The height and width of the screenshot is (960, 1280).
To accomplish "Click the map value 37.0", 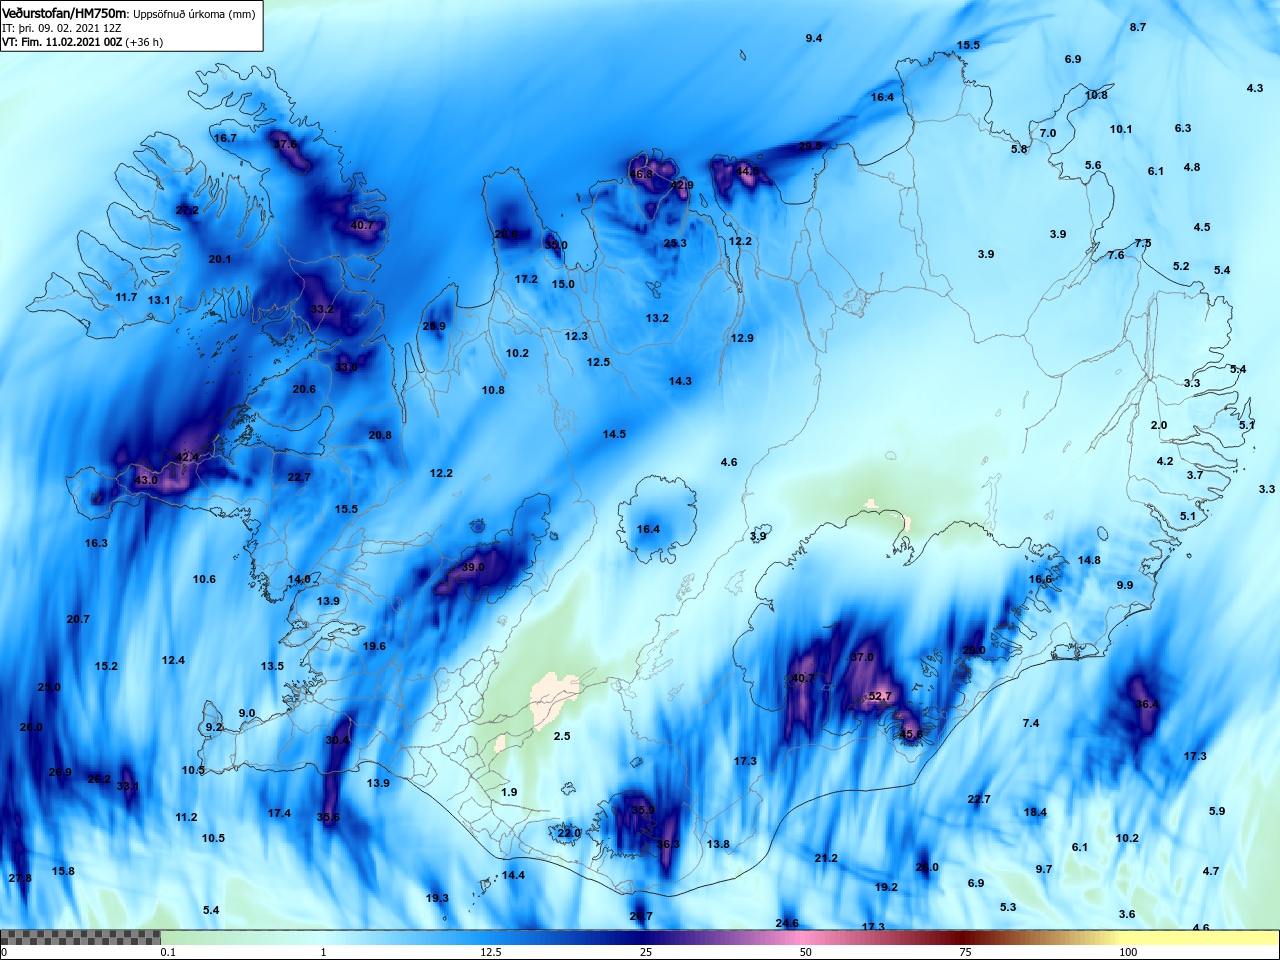I will point(862,657).
